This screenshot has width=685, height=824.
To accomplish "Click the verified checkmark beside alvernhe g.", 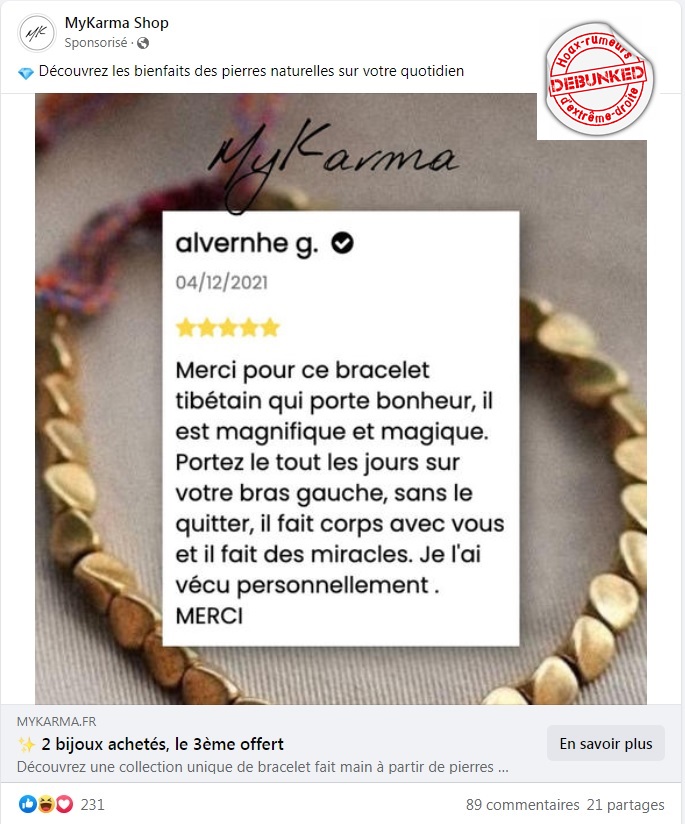I will click(x=342, y=243).
